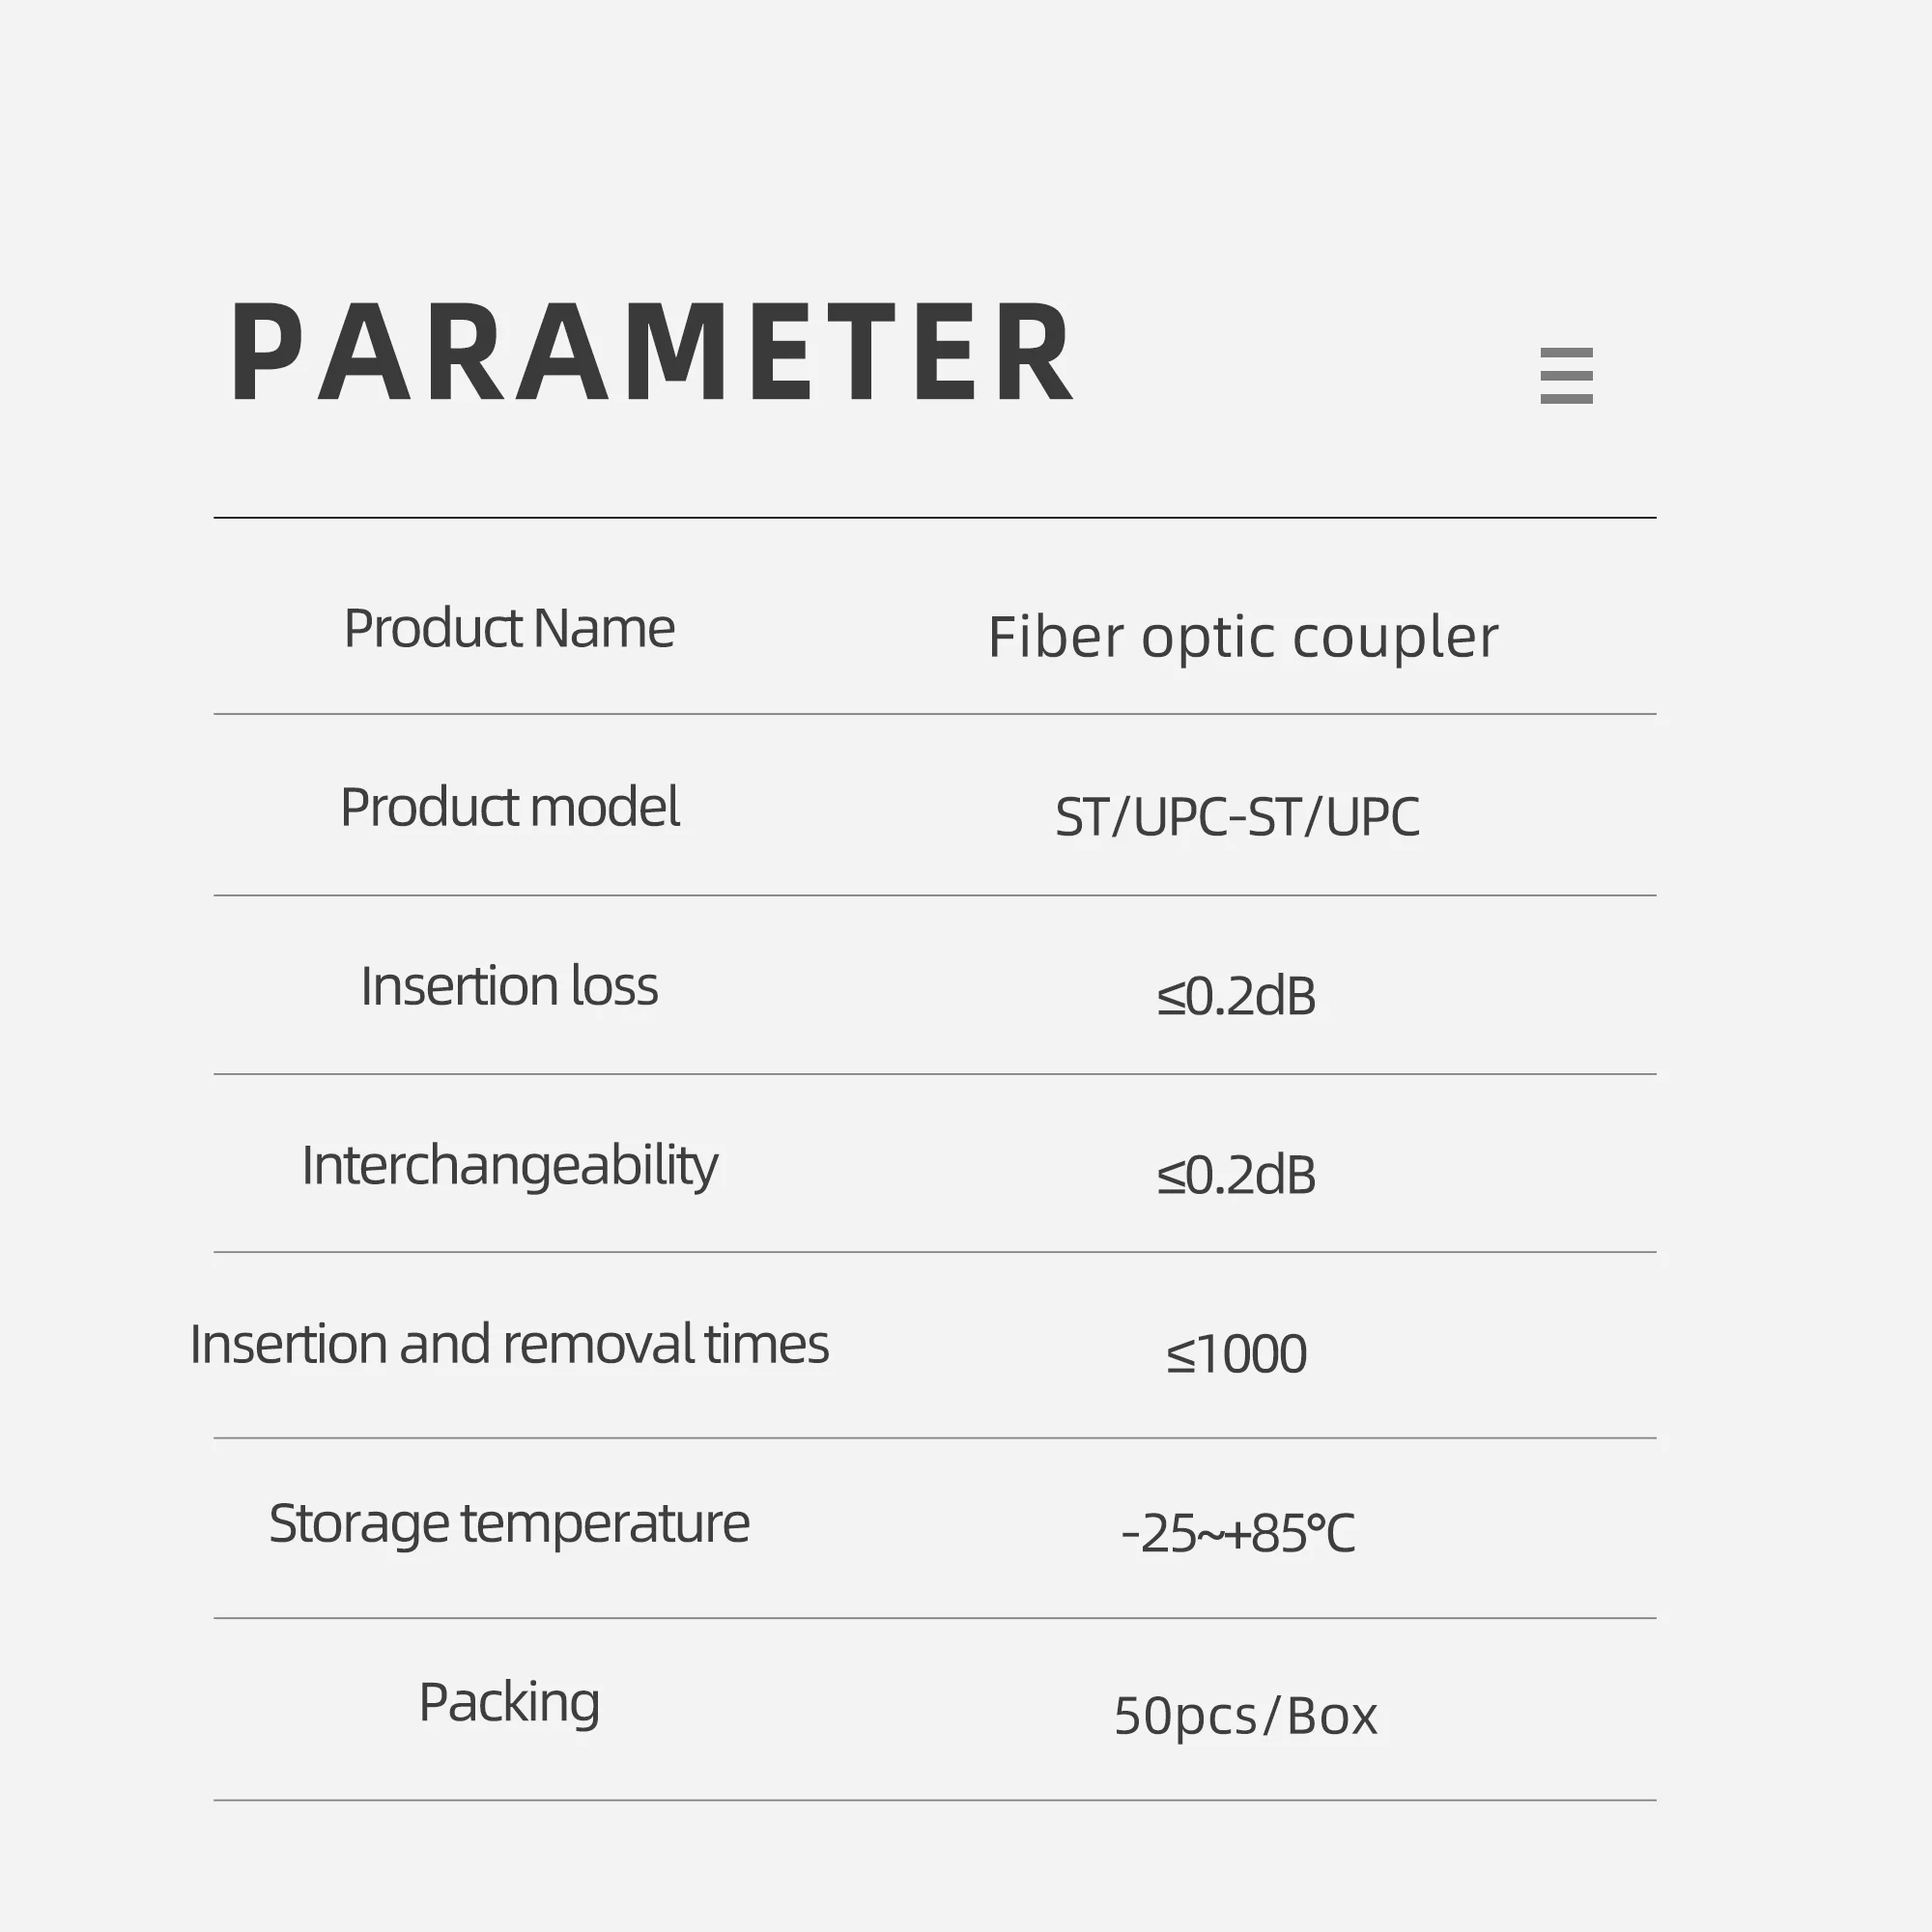This screenshot has height=1932, width=1932.
Task: Select the Product model label
Action: (x=509, y=807)
